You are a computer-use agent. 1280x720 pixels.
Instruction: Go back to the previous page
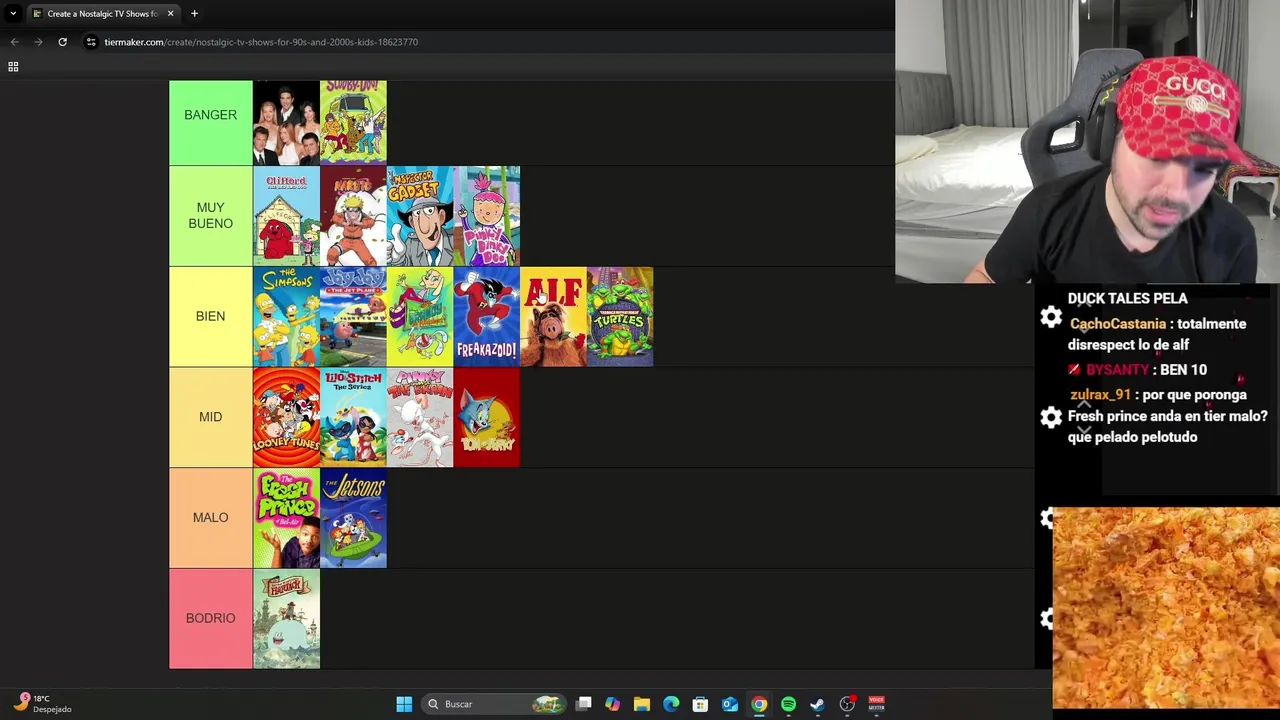click(x=14, y=42)
